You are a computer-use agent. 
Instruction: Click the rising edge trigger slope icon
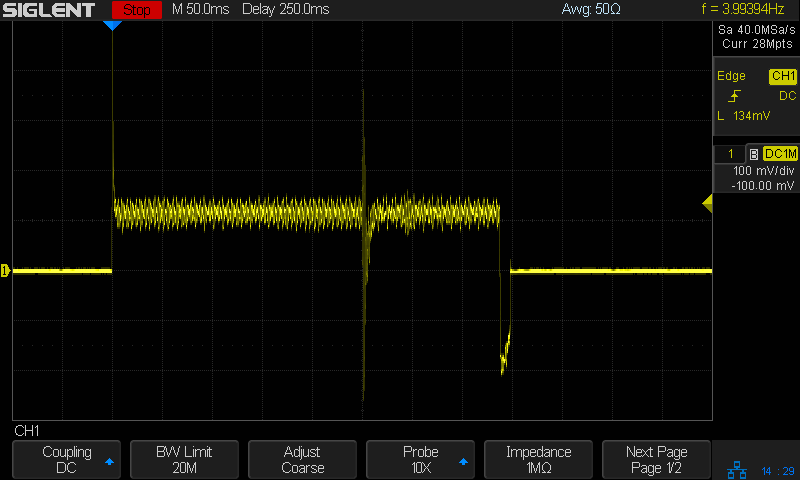[x=735, y=96]
